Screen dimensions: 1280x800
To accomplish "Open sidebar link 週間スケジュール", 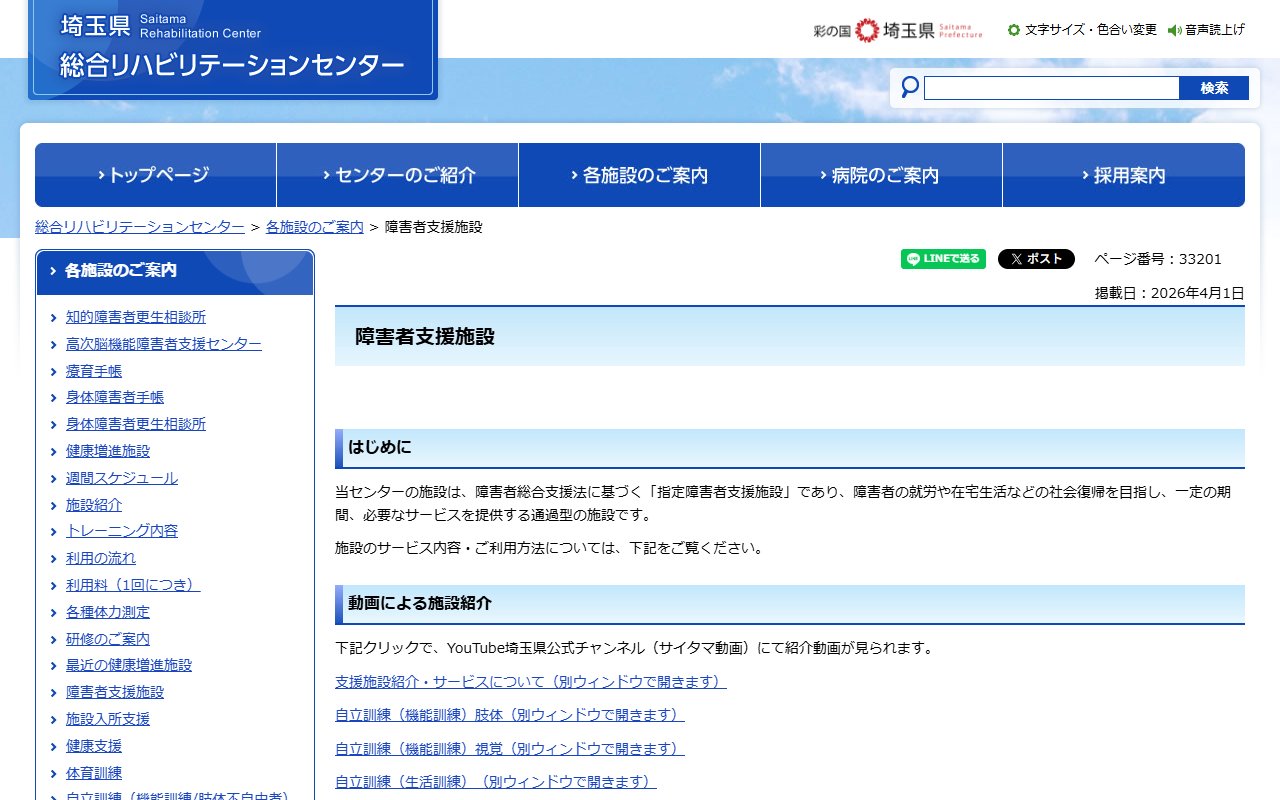I will (x=122, y=478).
